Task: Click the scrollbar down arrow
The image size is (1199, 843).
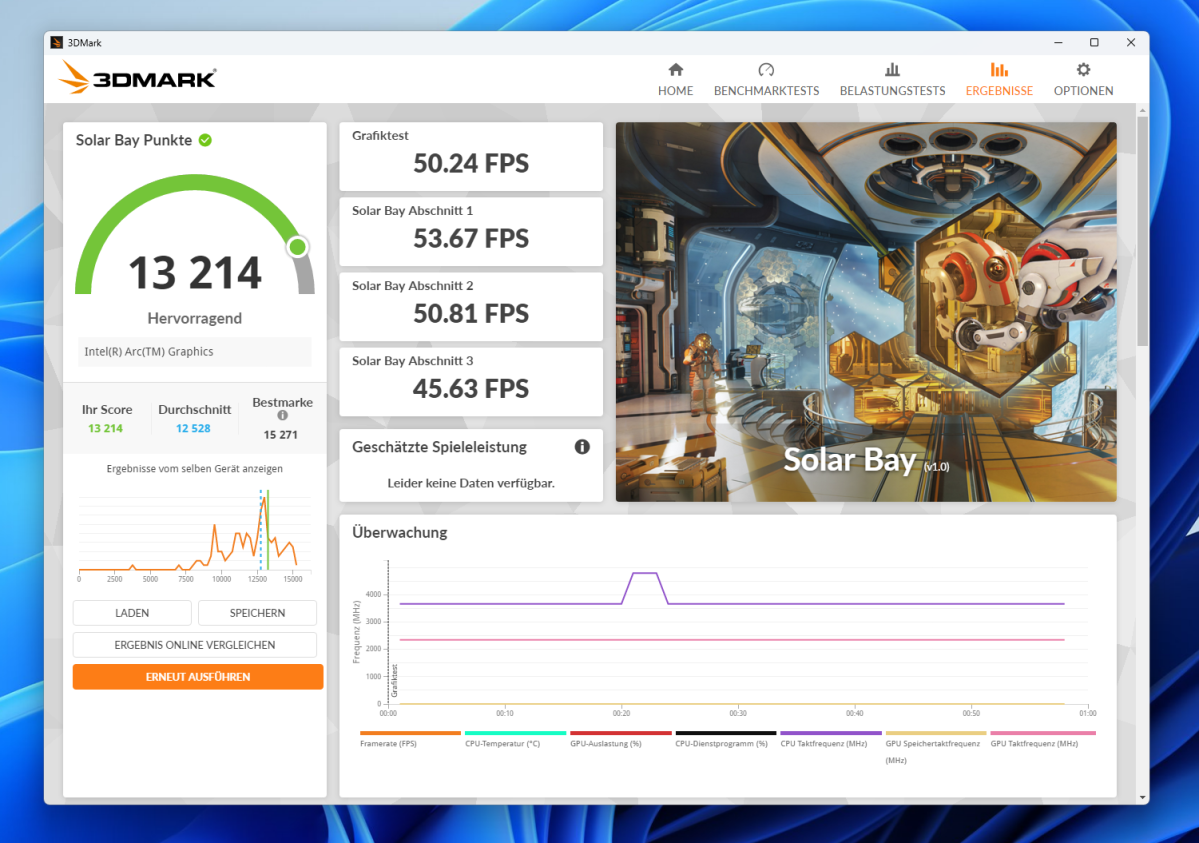Action: point(1142,797)
